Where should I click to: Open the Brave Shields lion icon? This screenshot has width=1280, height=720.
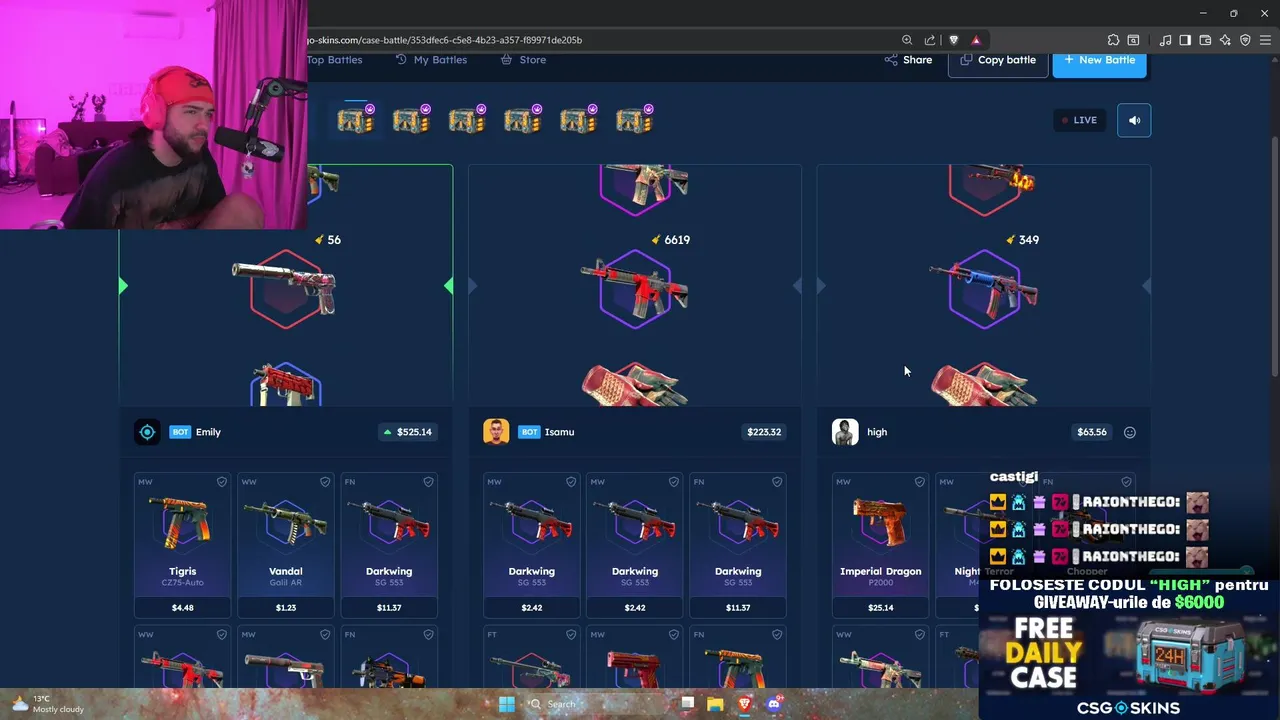(x=953, y=40)
